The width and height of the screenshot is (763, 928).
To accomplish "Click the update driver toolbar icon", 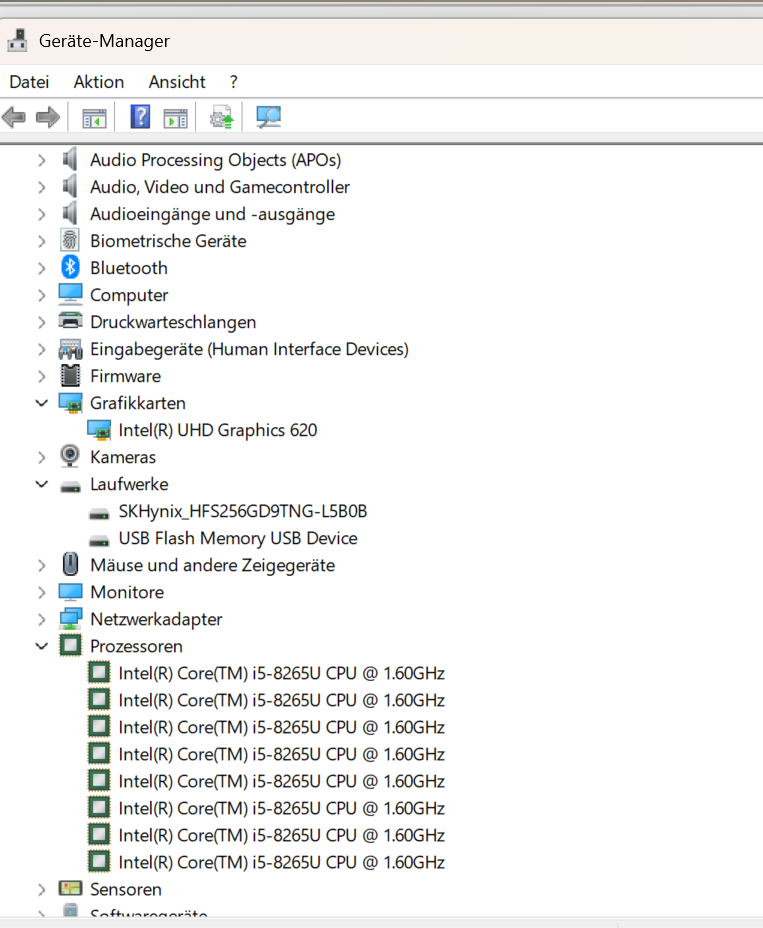I will point(222,117).
